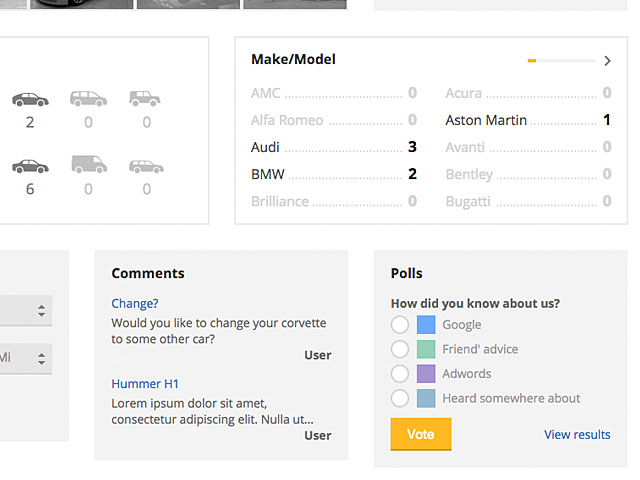
Task: Select the Brilliance make entry
Action: click(333, 201)
